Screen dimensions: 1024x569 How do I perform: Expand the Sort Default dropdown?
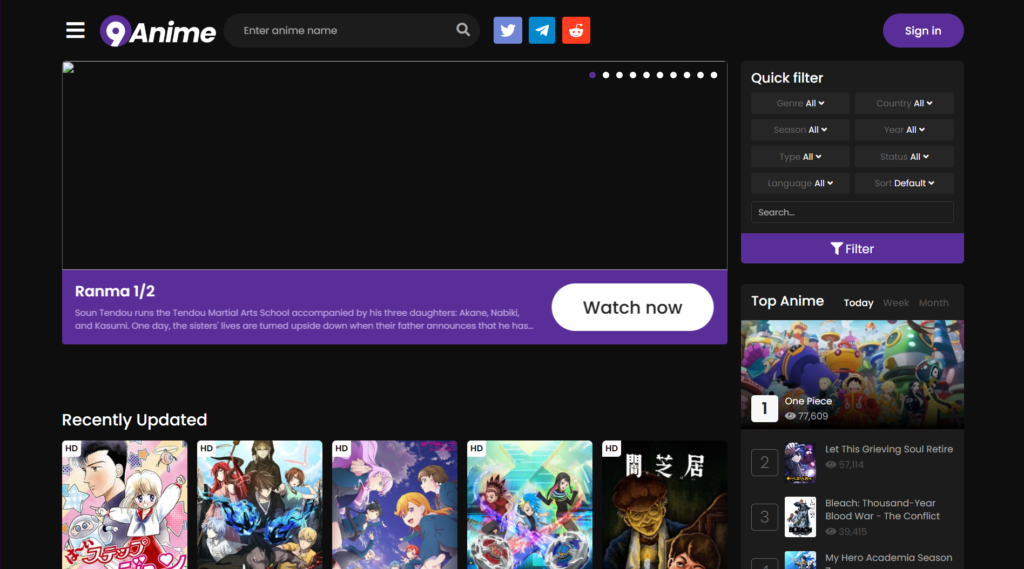click(904, 183)
